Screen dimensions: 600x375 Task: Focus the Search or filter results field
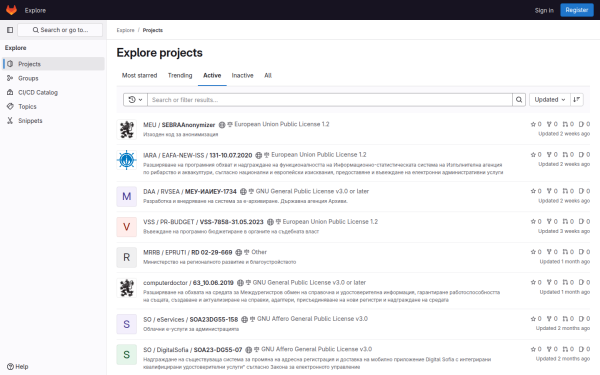[x=330, y=99]
